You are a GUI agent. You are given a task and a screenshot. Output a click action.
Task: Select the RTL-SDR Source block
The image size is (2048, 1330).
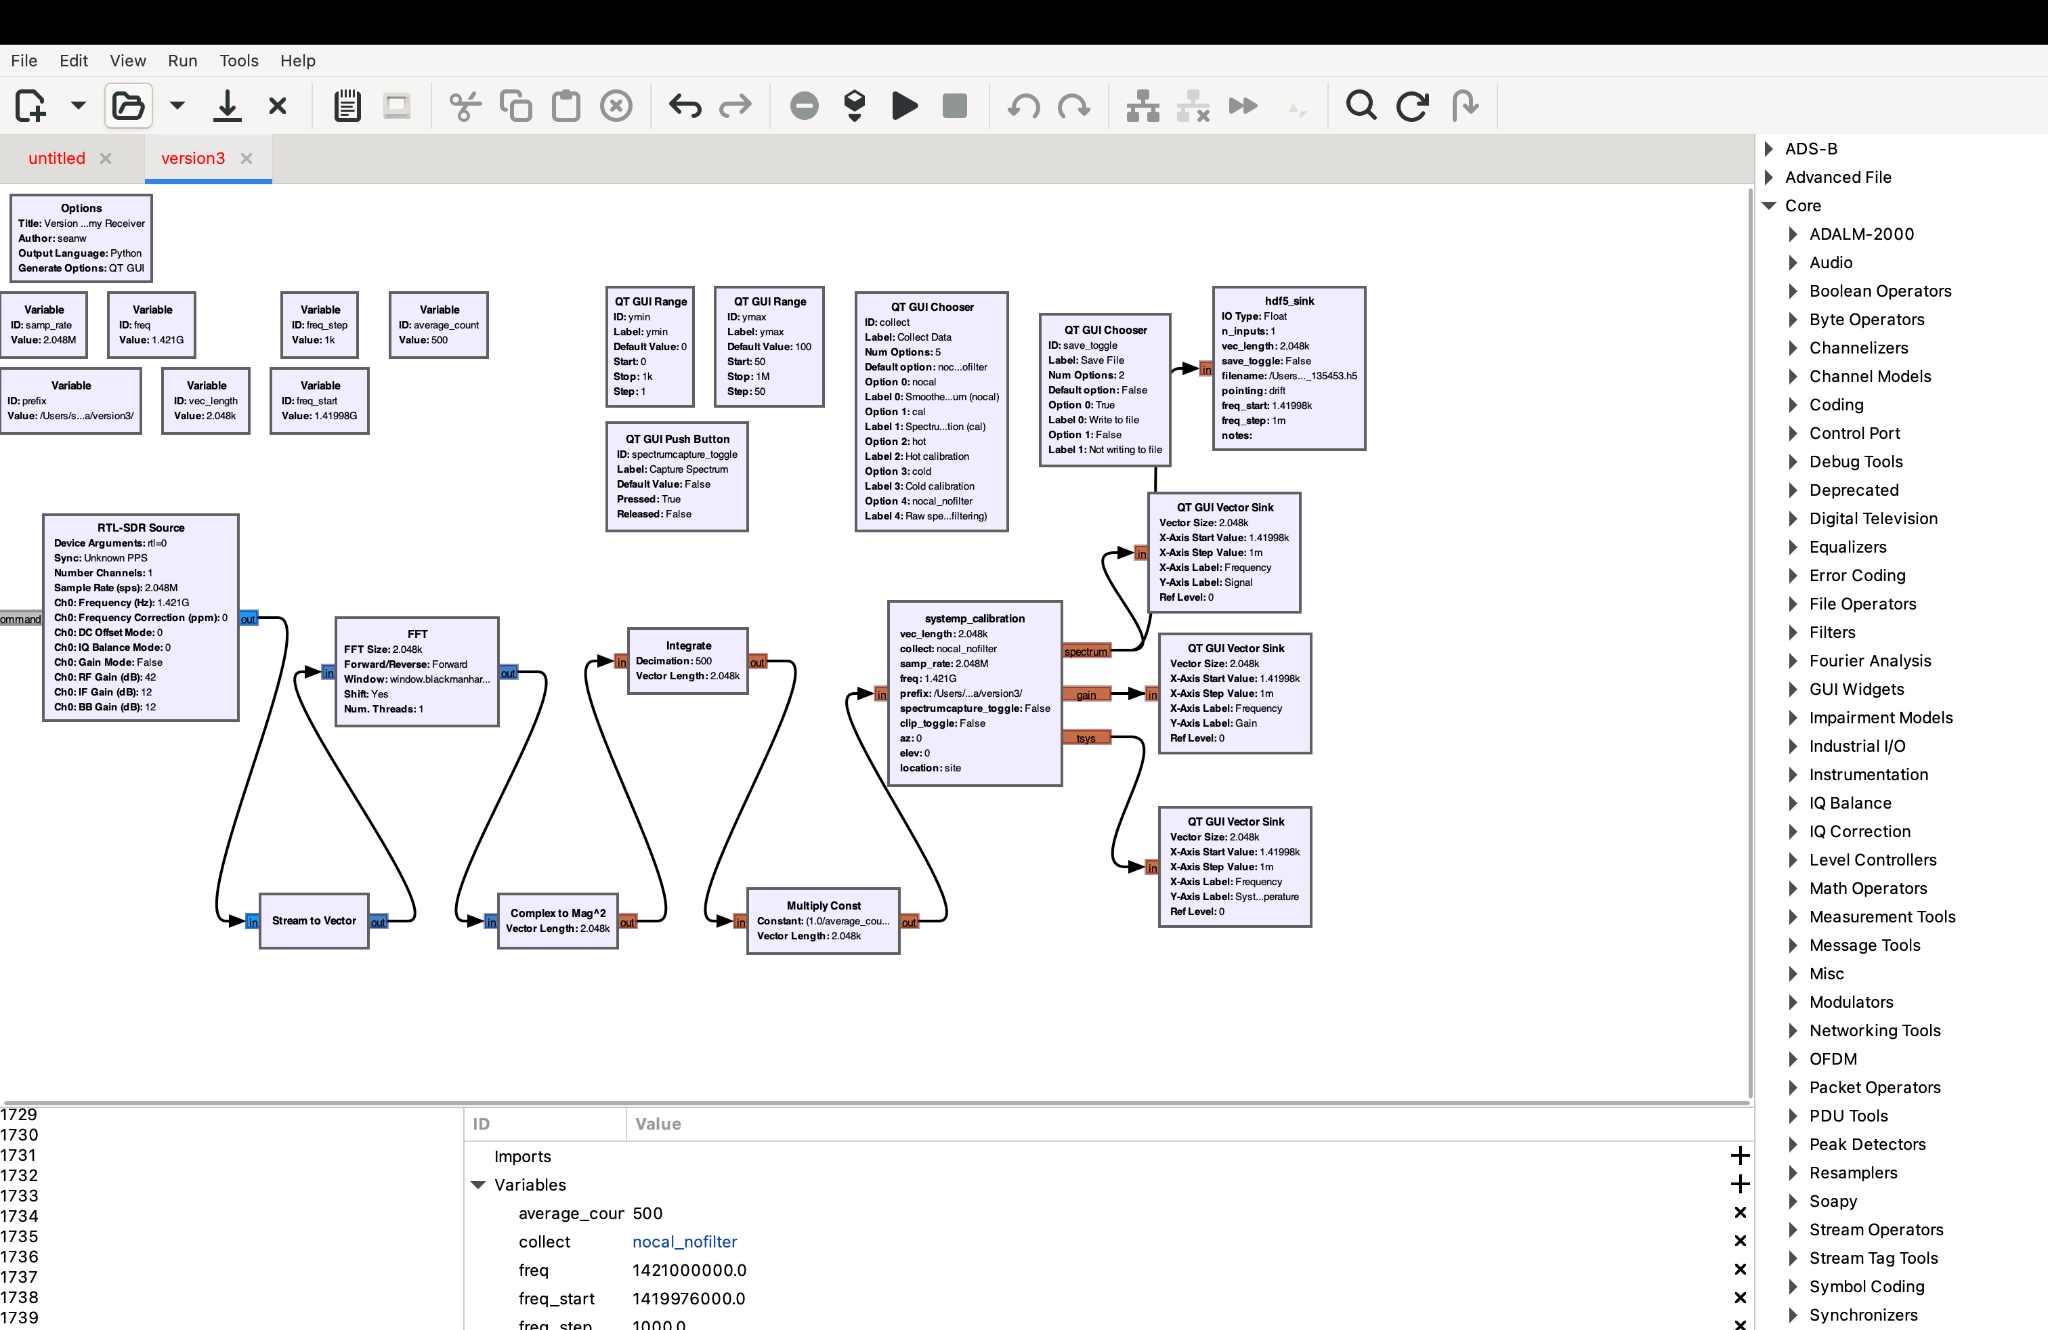141,617
